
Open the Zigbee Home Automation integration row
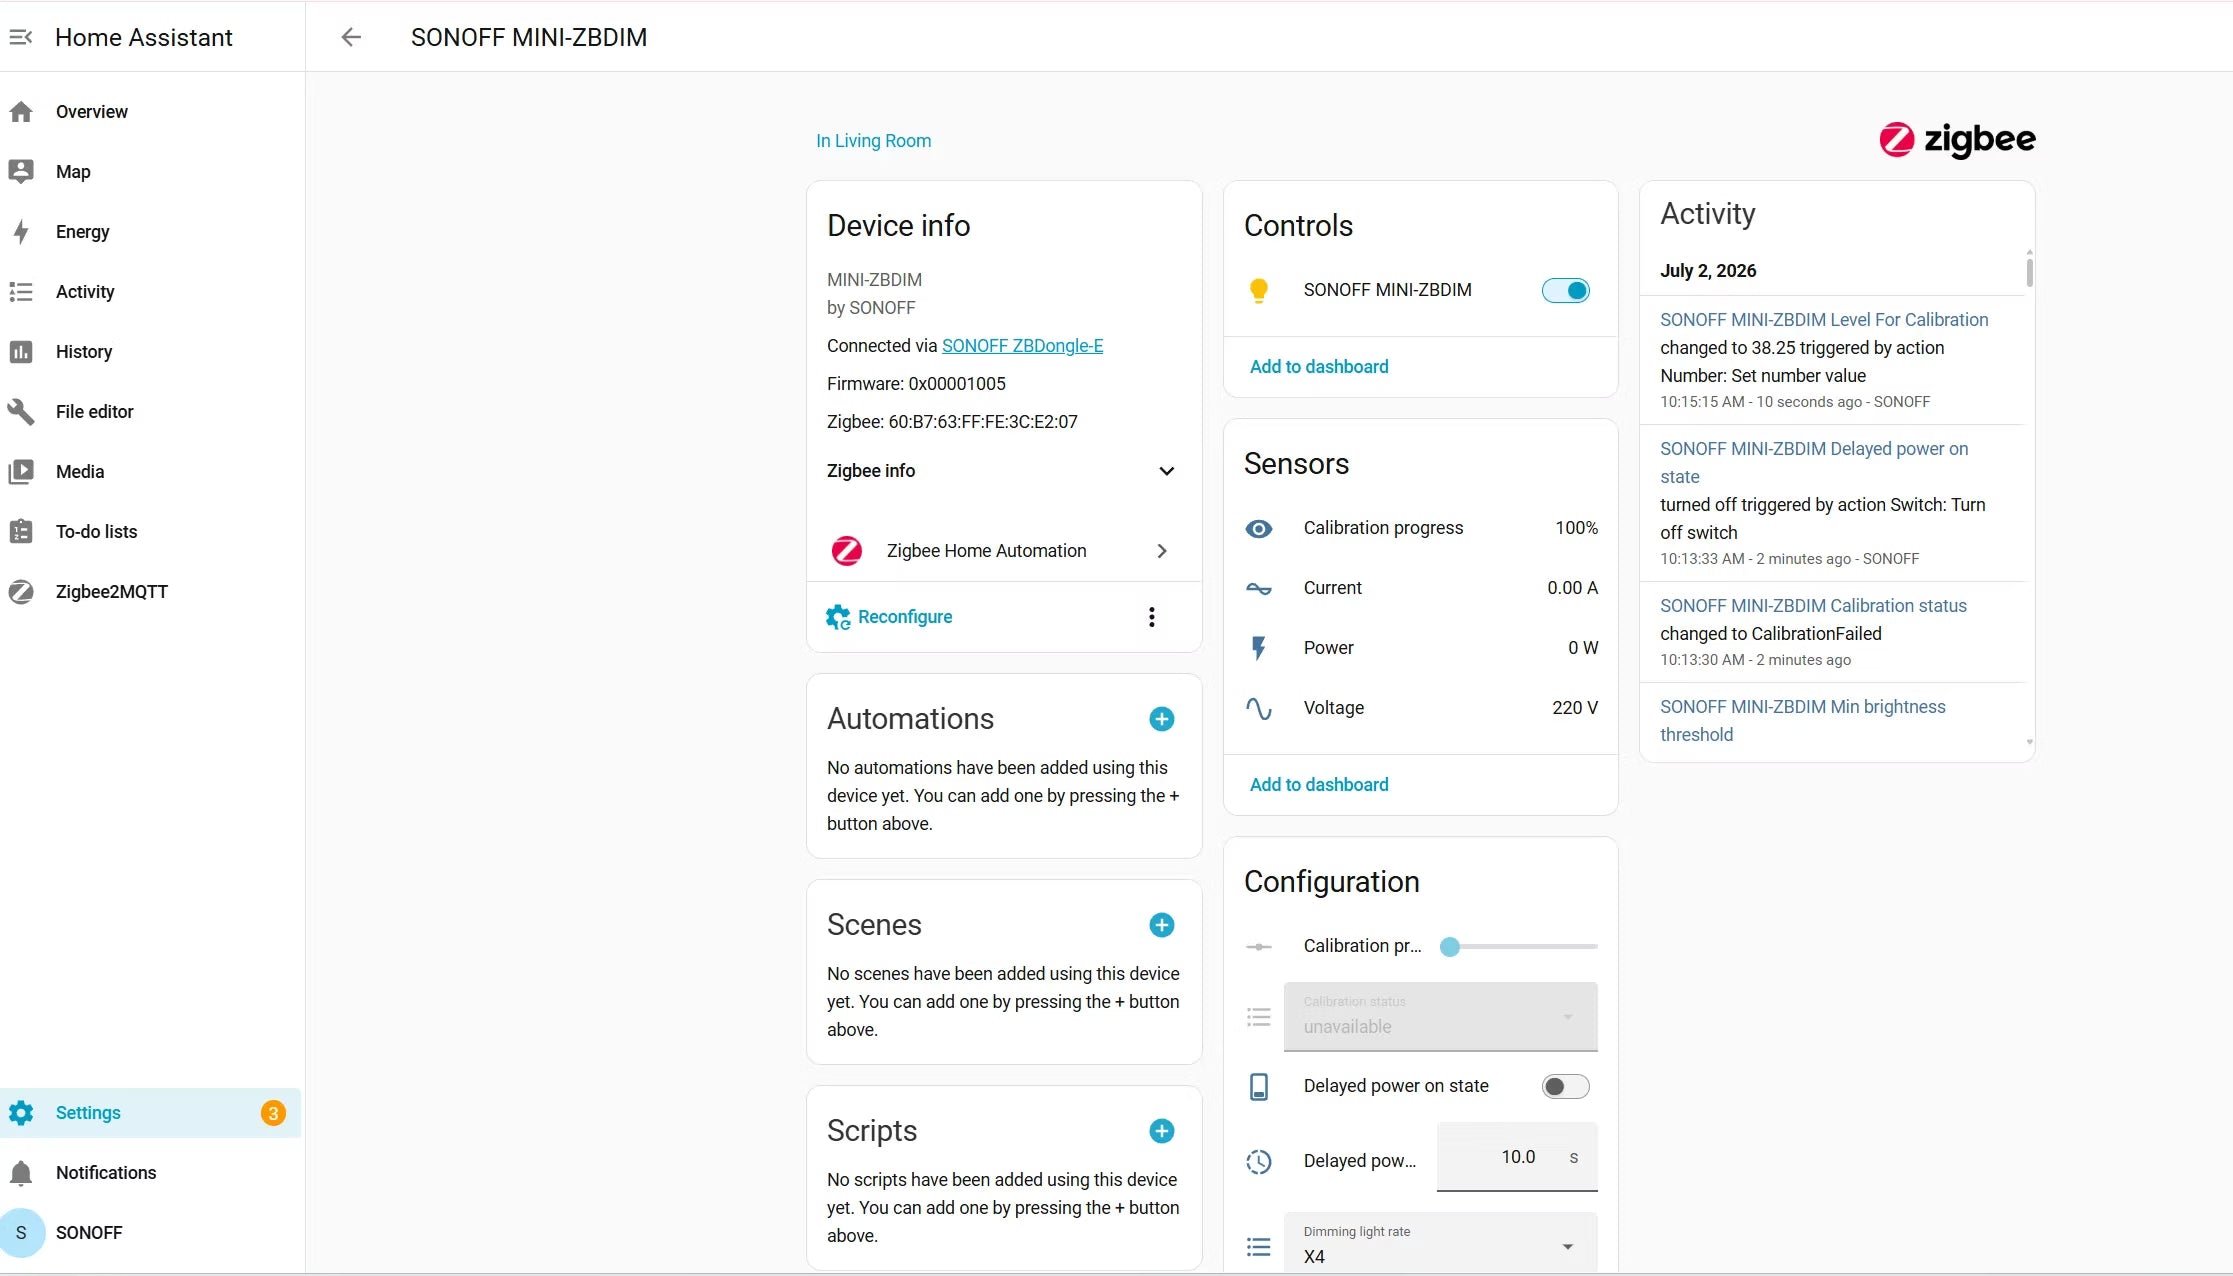coord(1003,551)
